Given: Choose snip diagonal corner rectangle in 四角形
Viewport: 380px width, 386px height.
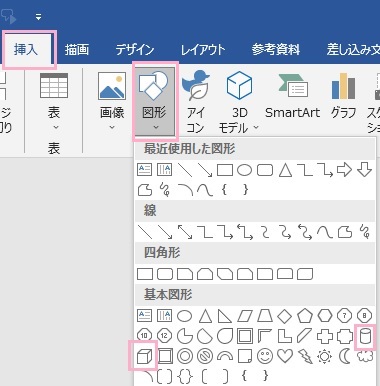Looking at the screenshot, I should pos(225,274).
